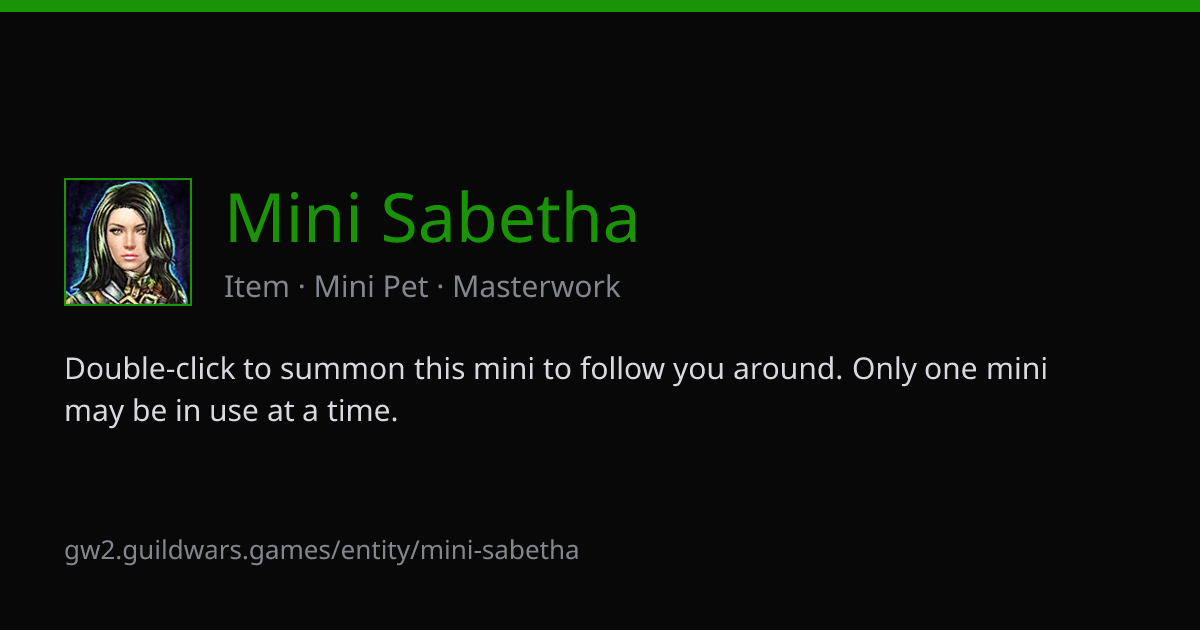Screen dimensions: 1200x630
Task: Click the dot separator before "Masterwork"
Action: pos(440,288)
